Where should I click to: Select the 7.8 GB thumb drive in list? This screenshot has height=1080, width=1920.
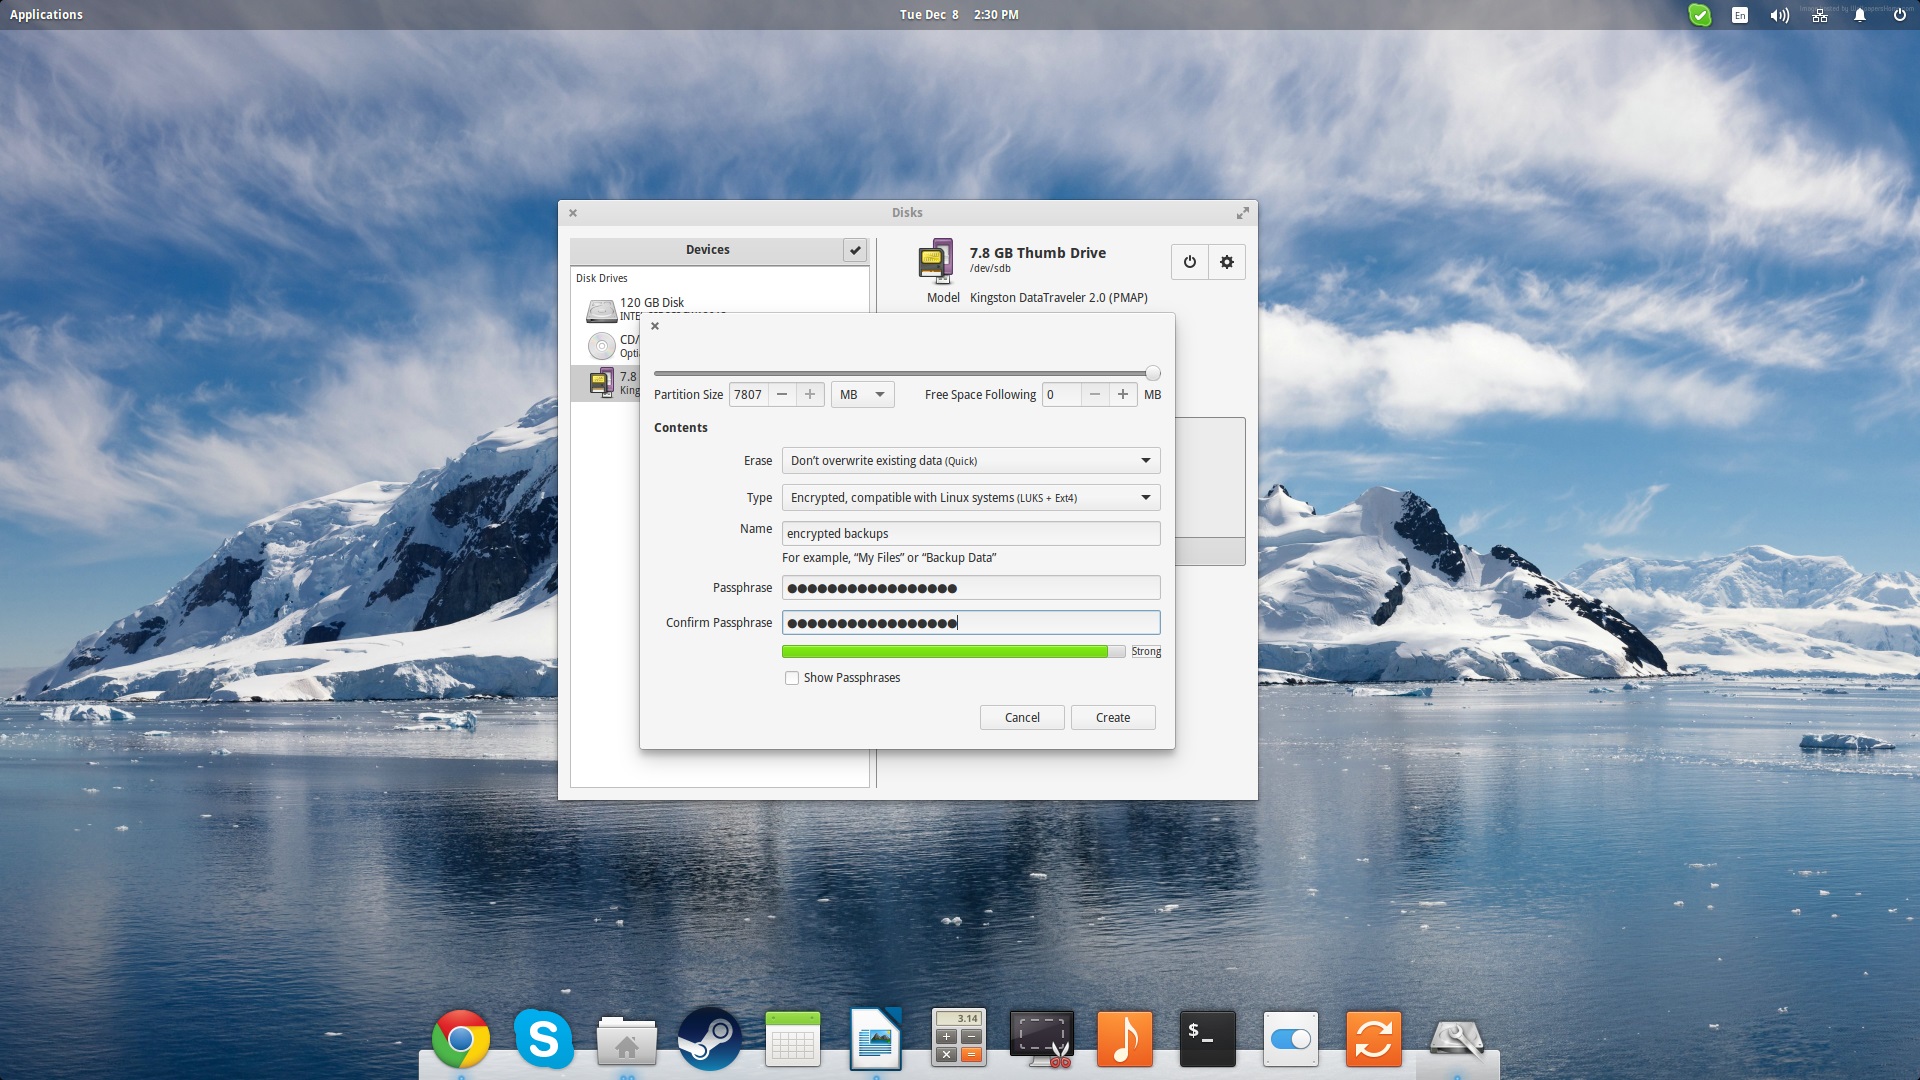pyautogui.click(x=605, y=383)
